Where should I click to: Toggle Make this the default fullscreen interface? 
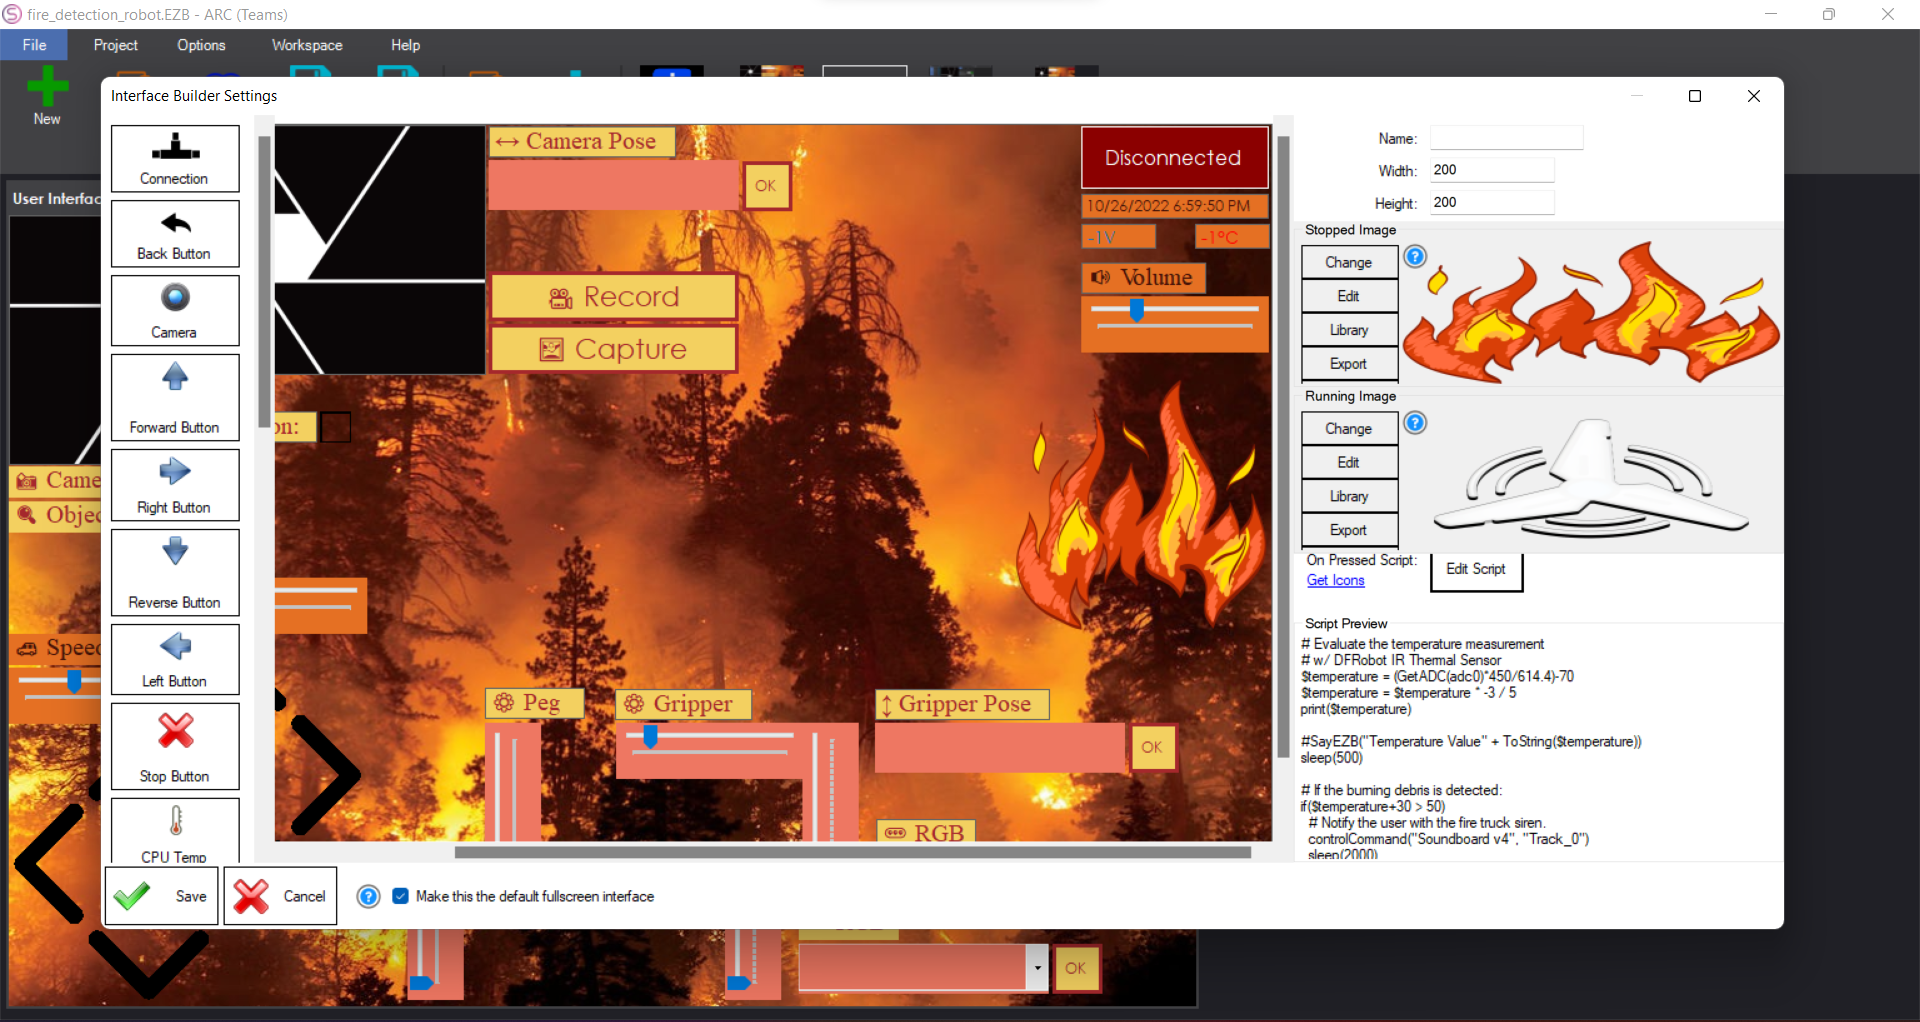pyautogui.click(x=400, y=896)
